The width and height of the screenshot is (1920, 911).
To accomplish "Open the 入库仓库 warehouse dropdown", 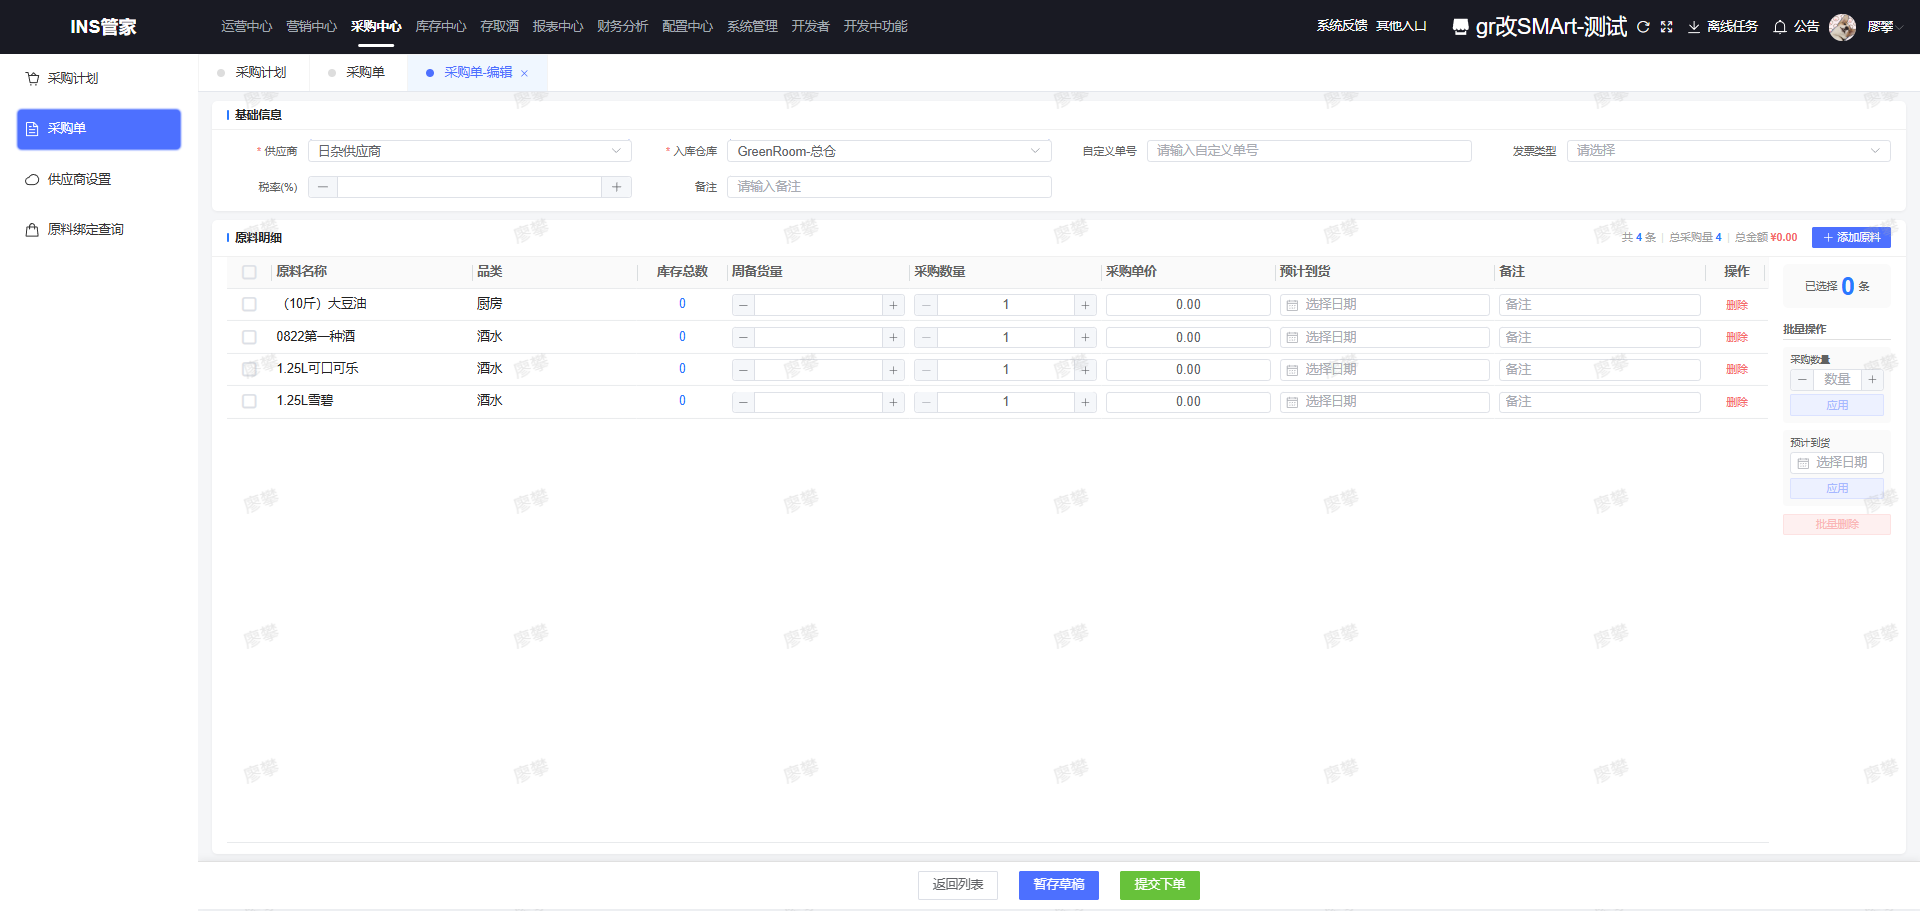I will click(x=888, y=151).
